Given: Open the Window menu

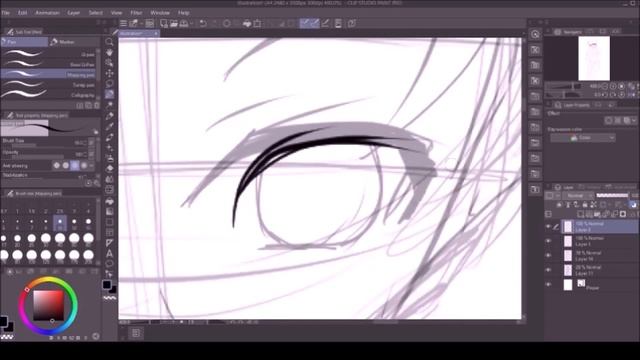Looking at the screenshot, I should coord(160,13).
